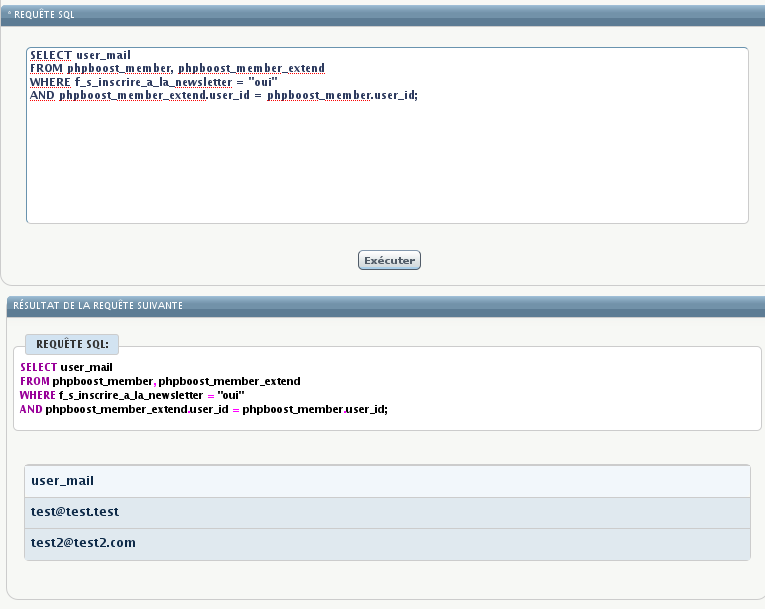The width and height of the screenshot is (765, 609).
Task: Click the user_mail column header in results table
Action: (x=62, y=481)
